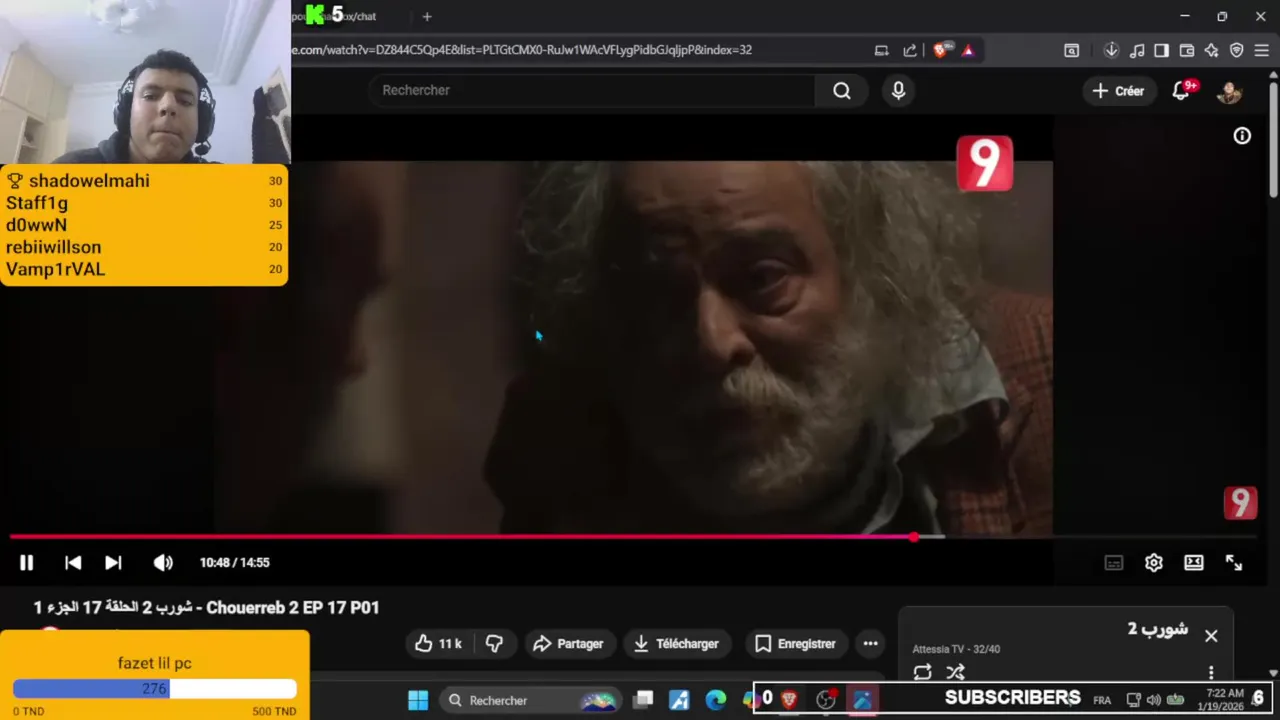Open the account avatar menu
This screenshot has width=1280, height=720.
[1229, 92]
